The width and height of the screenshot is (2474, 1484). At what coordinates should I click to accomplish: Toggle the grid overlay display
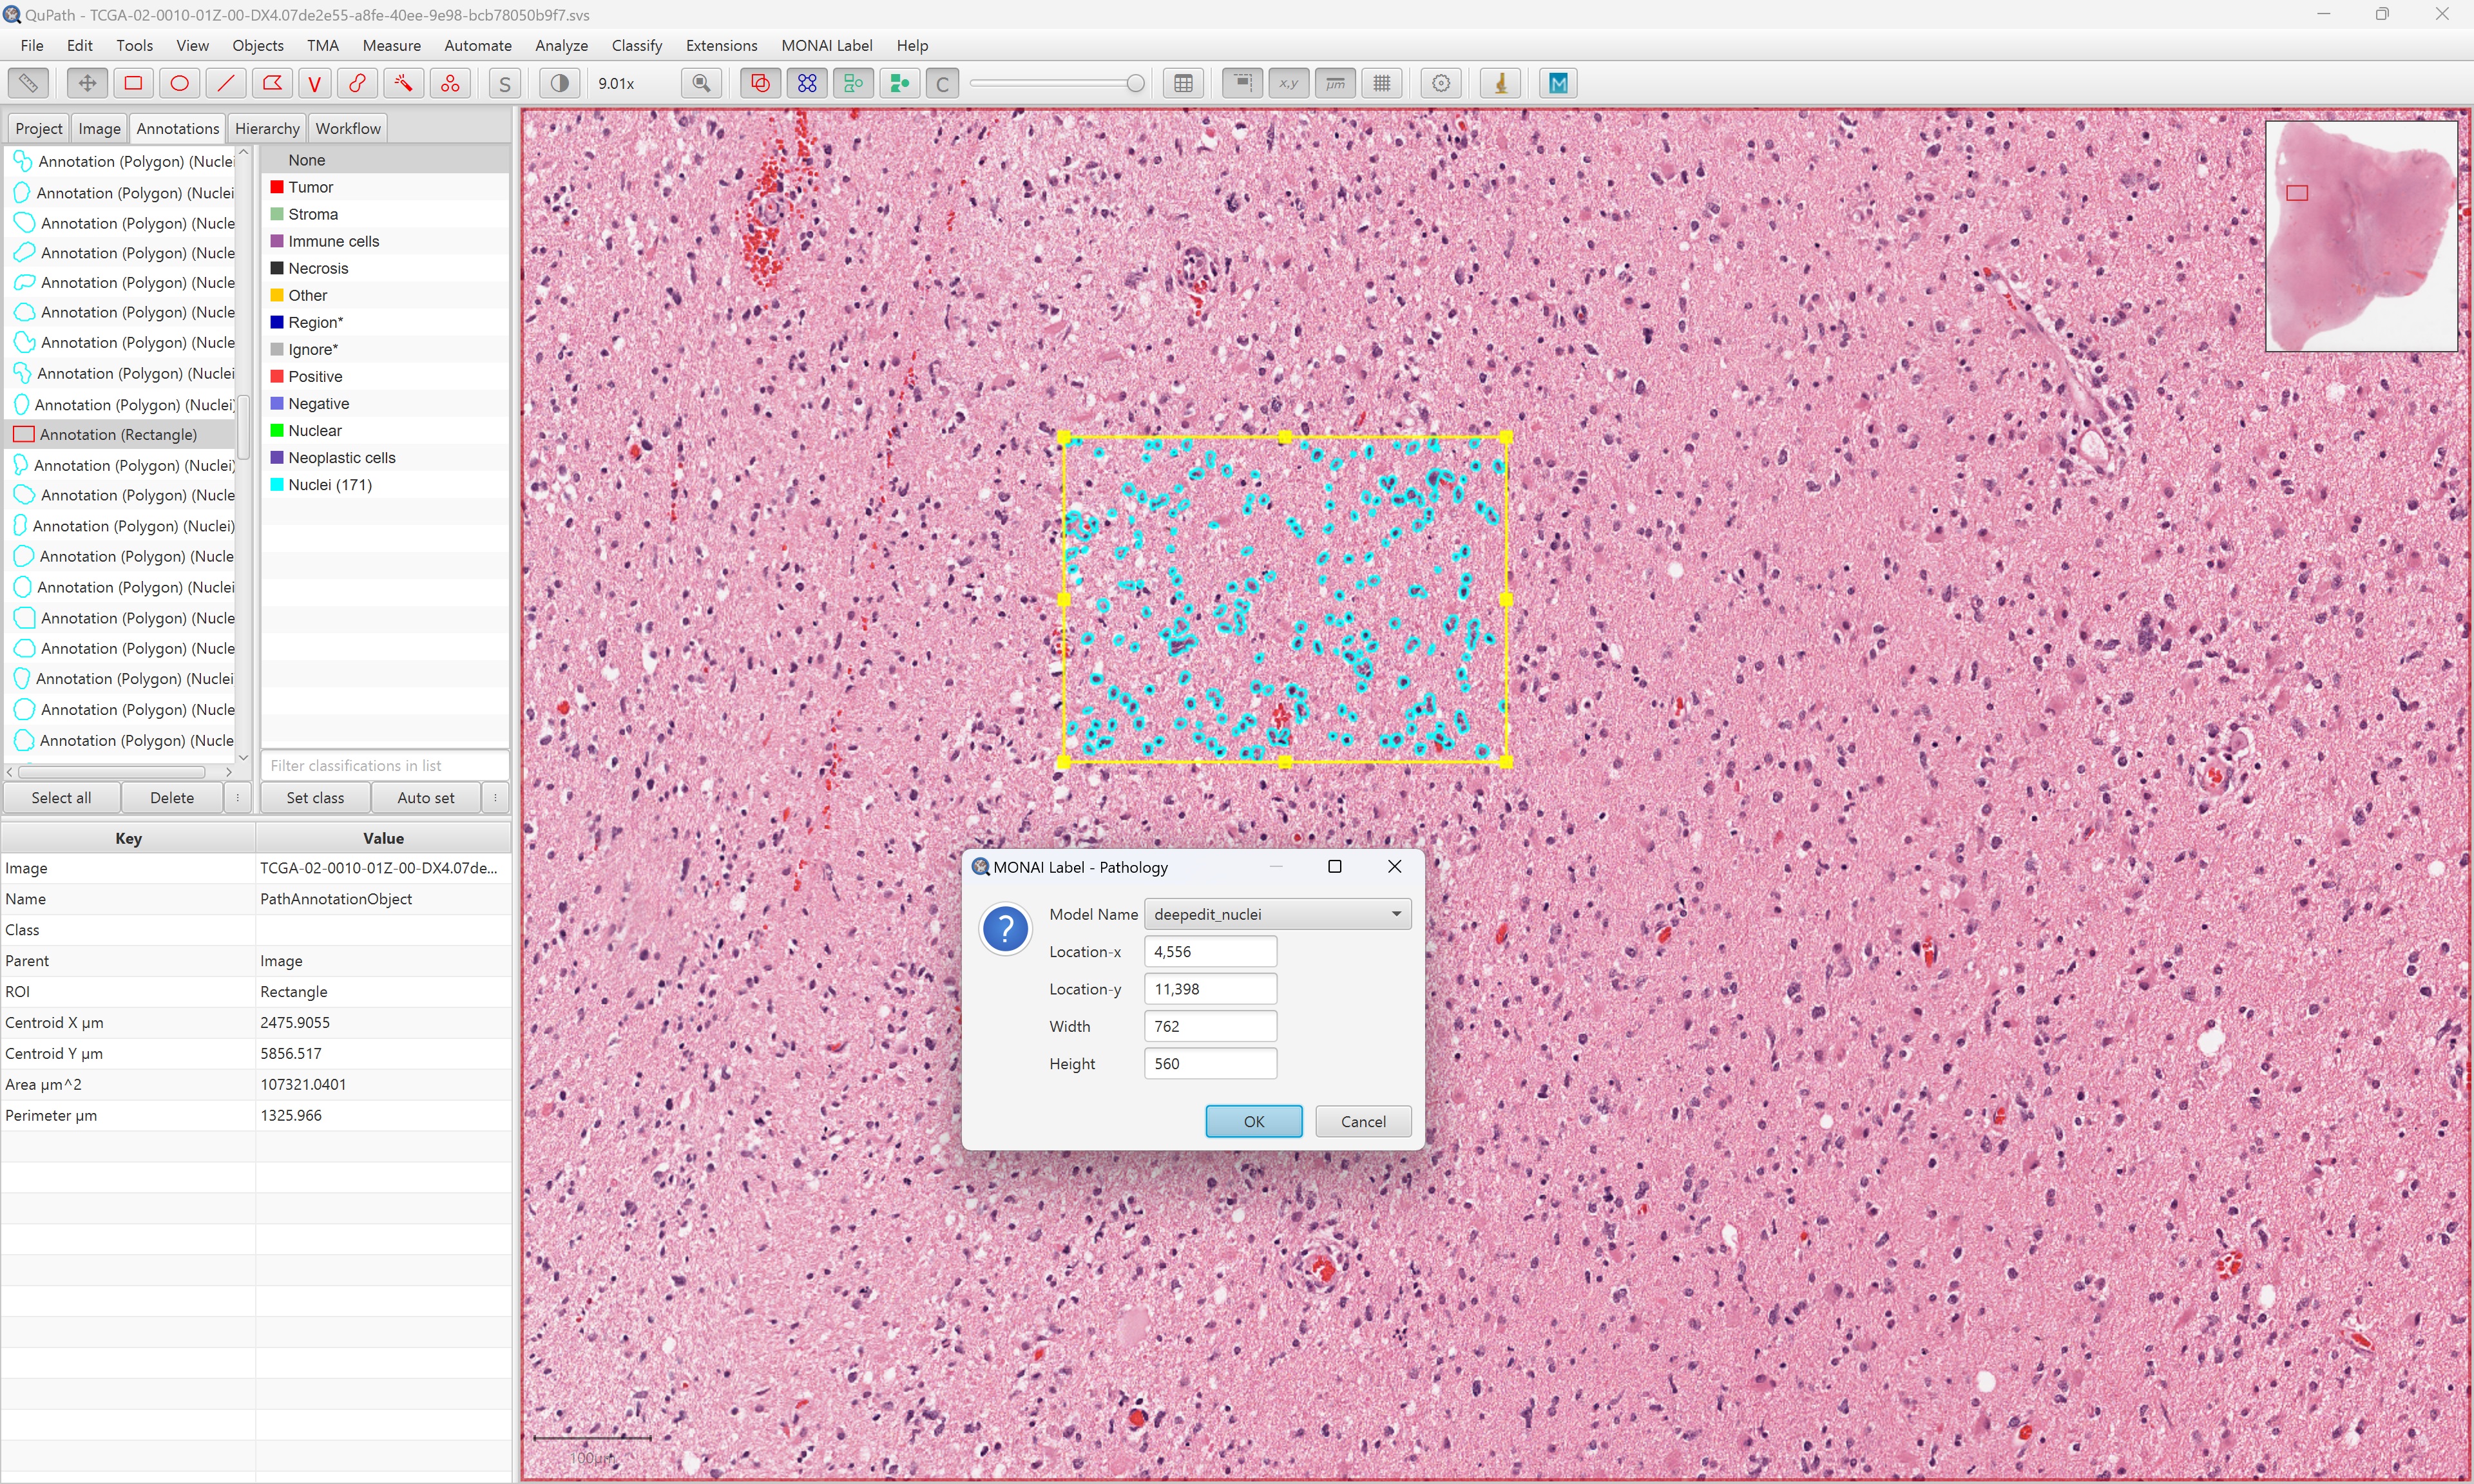[x=1382, y=83]
